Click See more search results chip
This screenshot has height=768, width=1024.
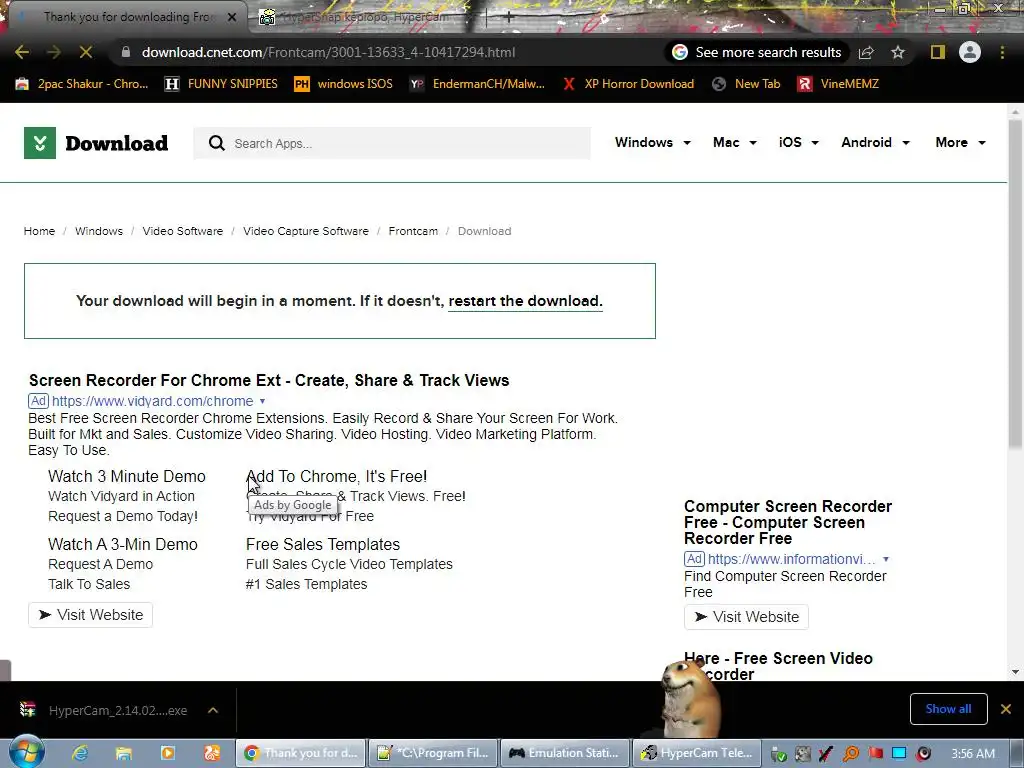coord(757,52)
